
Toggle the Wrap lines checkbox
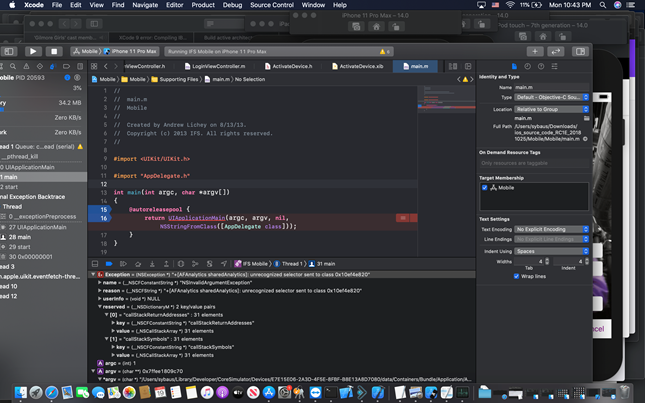click(x=516, y=276)
